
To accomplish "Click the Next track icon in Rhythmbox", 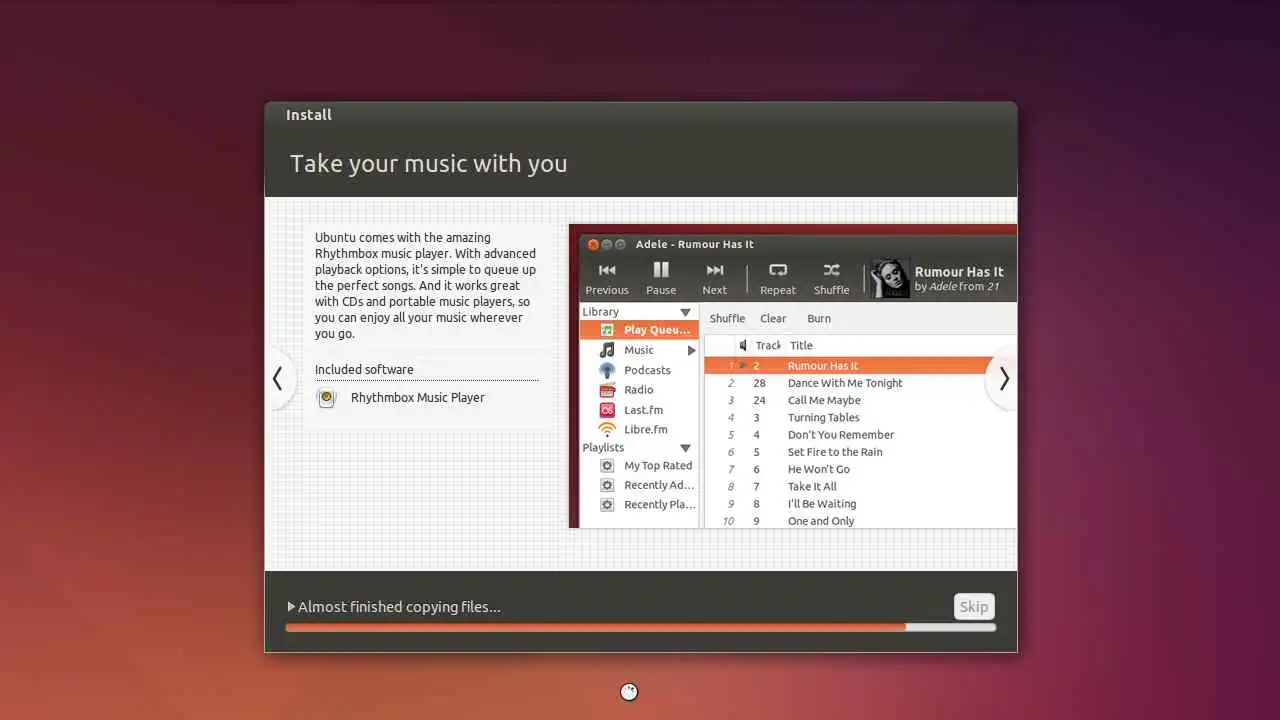I will (715, 270).
